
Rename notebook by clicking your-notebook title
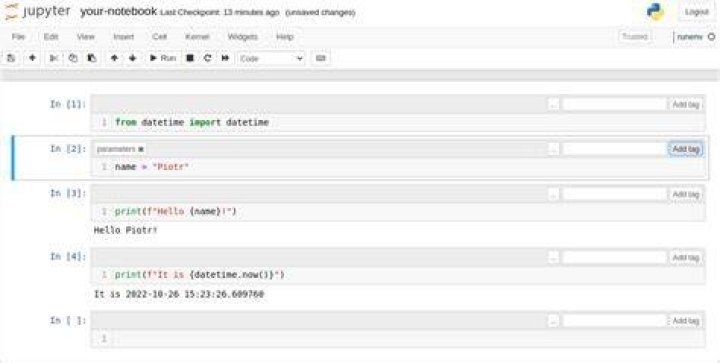point(118,11)
